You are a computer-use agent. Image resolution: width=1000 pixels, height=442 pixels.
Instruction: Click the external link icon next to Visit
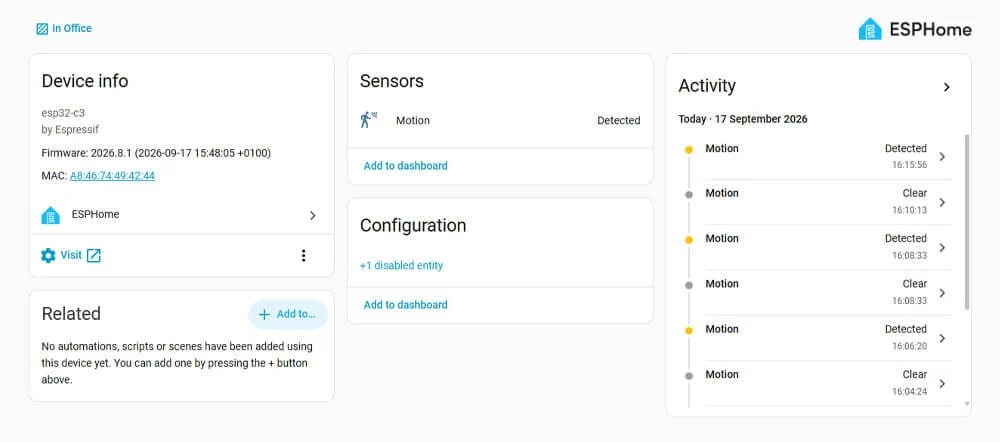pyautogui.click(x=94, y=256)
